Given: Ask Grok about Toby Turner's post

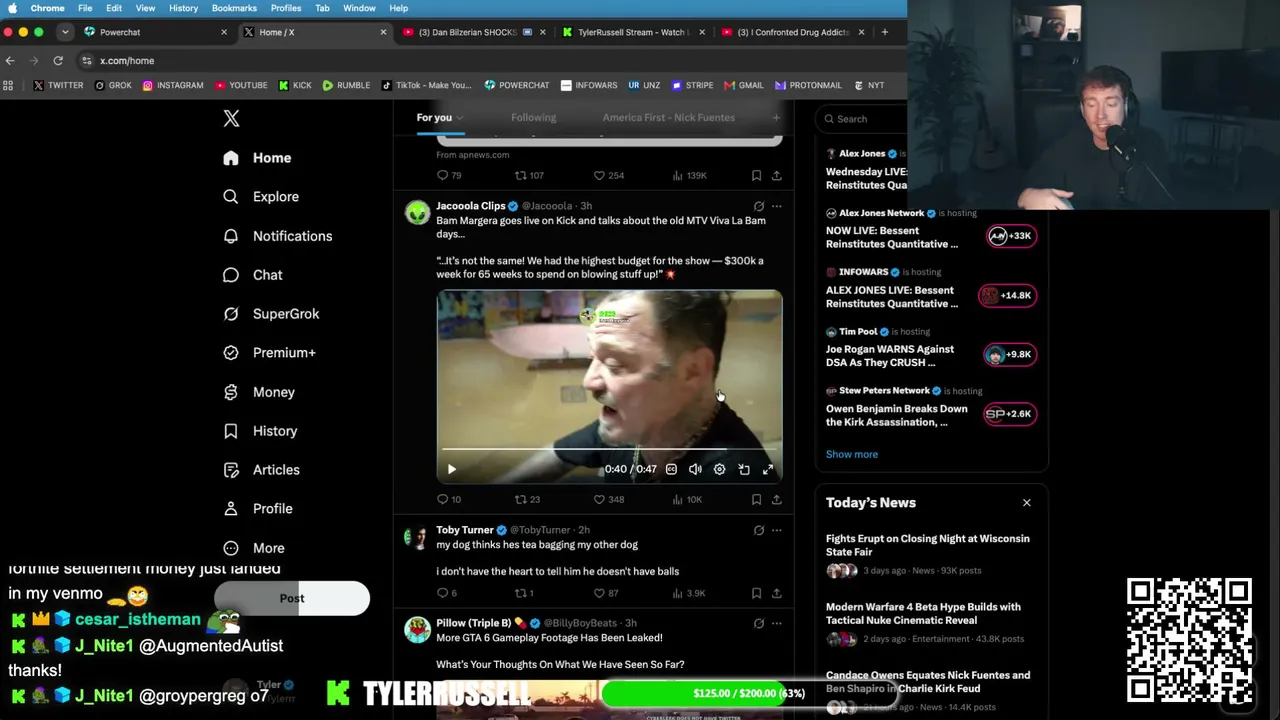Looking at the screenshot, I should [758, 530].
